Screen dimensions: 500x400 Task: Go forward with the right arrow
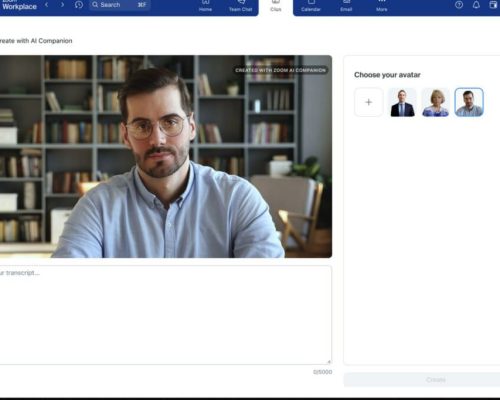[x=62, y=5]
